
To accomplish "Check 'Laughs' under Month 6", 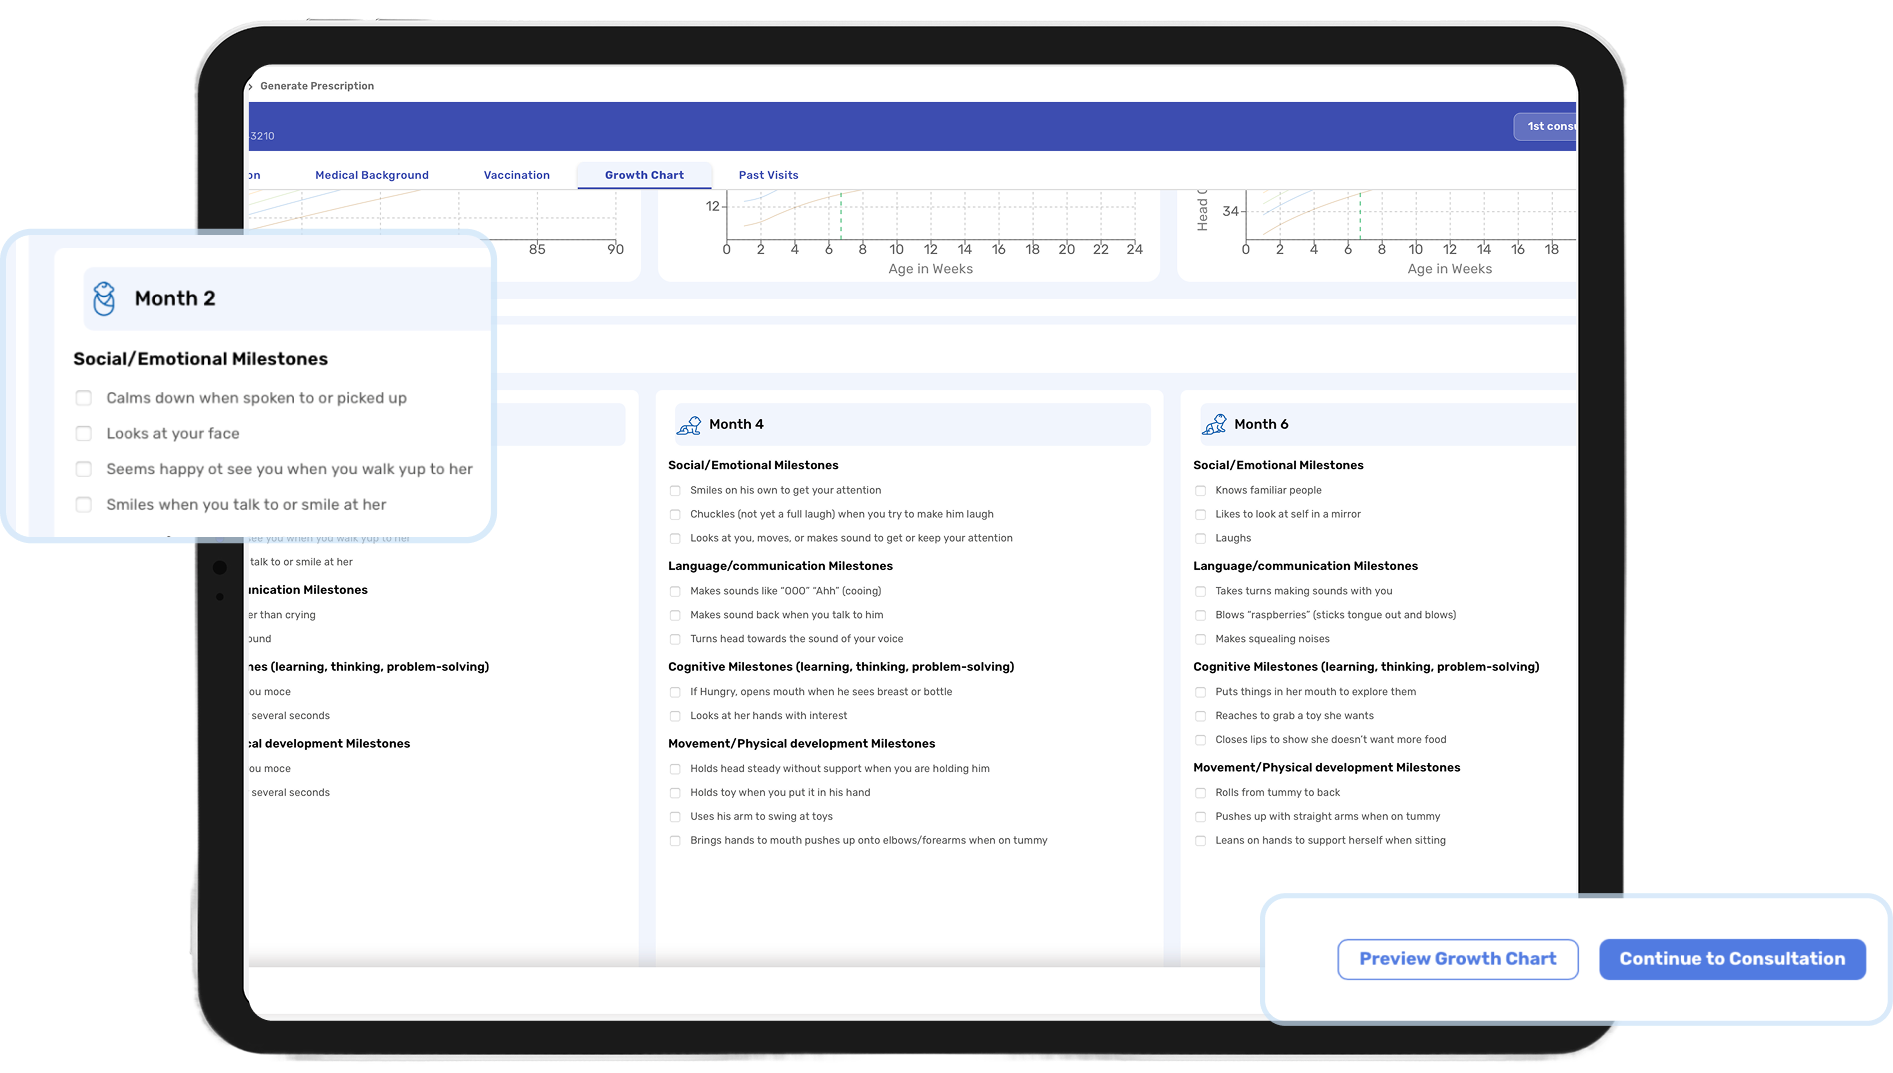I will click(1200, 539).
